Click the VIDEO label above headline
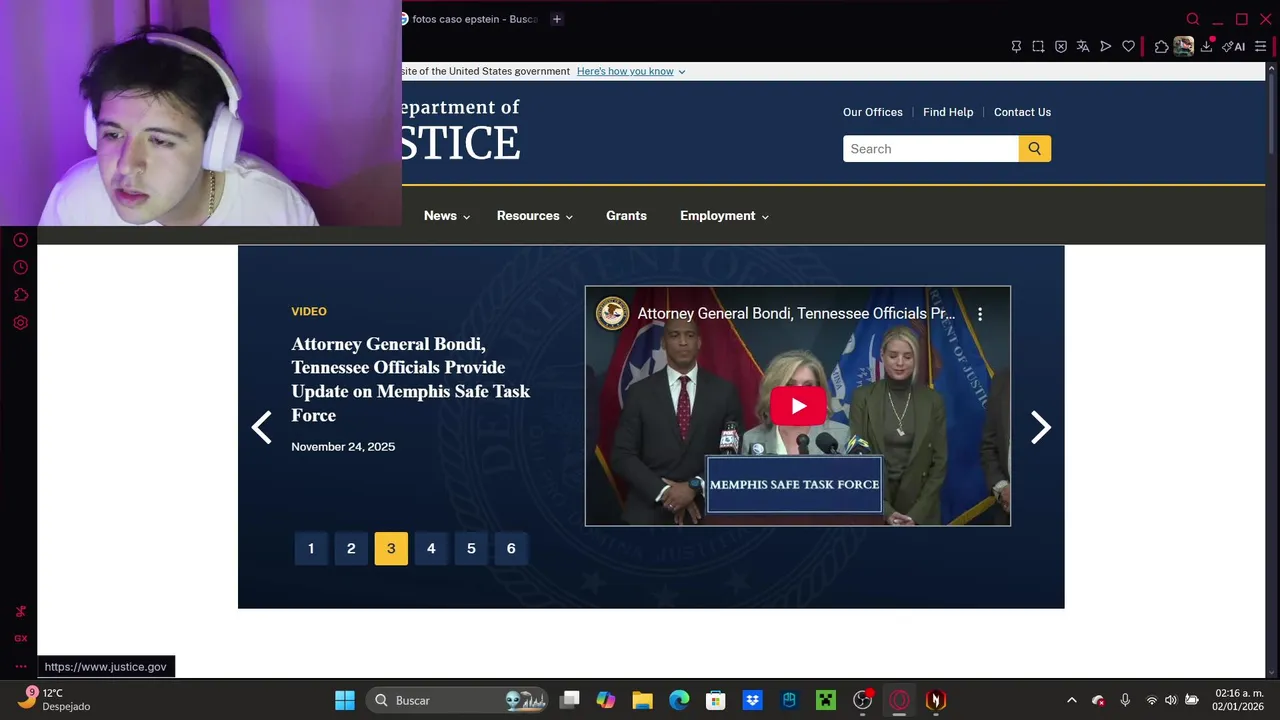 tap(309, 312)
